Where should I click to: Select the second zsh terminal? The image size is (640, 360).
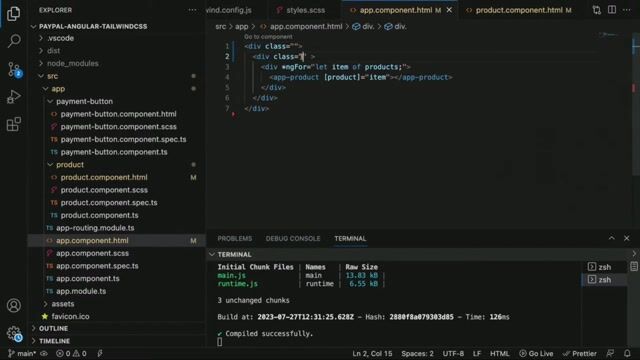click(x=604, y=280)
